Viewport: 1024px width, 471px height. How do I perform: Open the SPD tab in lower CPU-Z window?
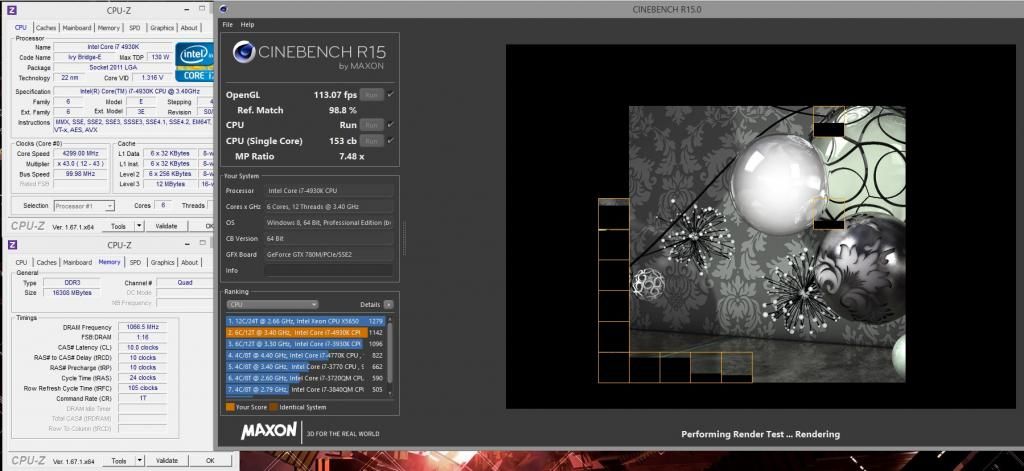point(136,262)
